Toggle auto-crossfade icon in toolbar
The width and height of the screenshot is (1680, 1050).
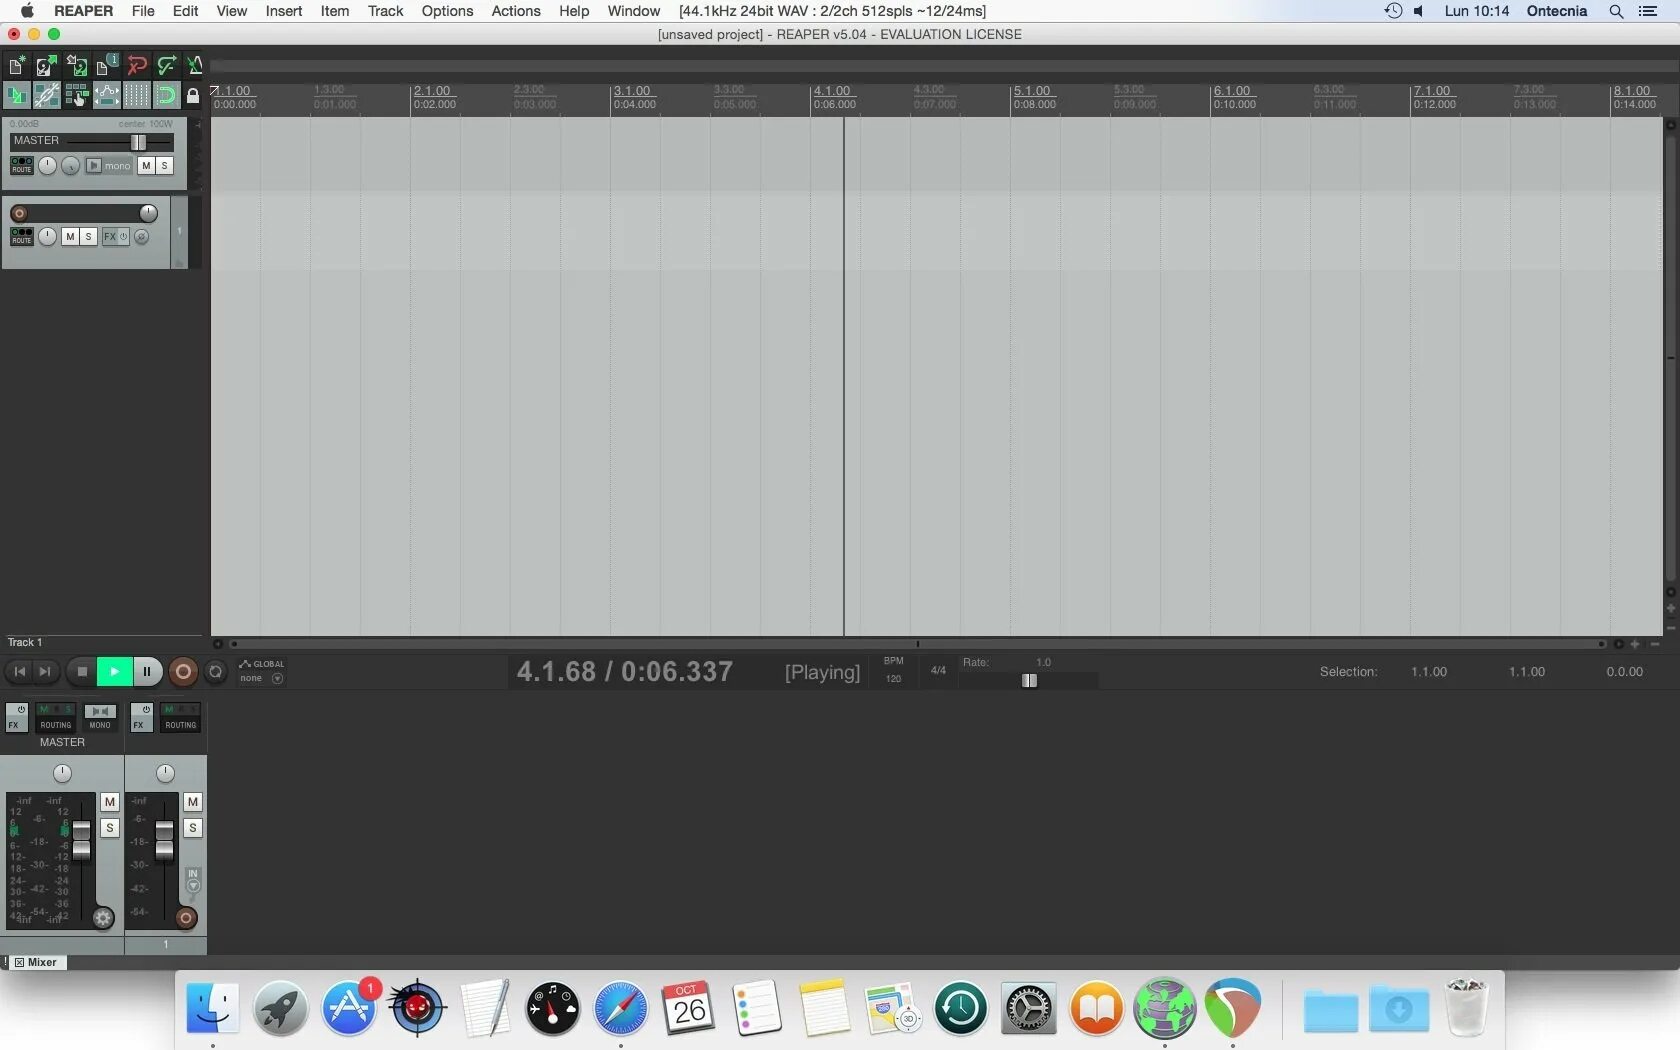tap(17, 96)
